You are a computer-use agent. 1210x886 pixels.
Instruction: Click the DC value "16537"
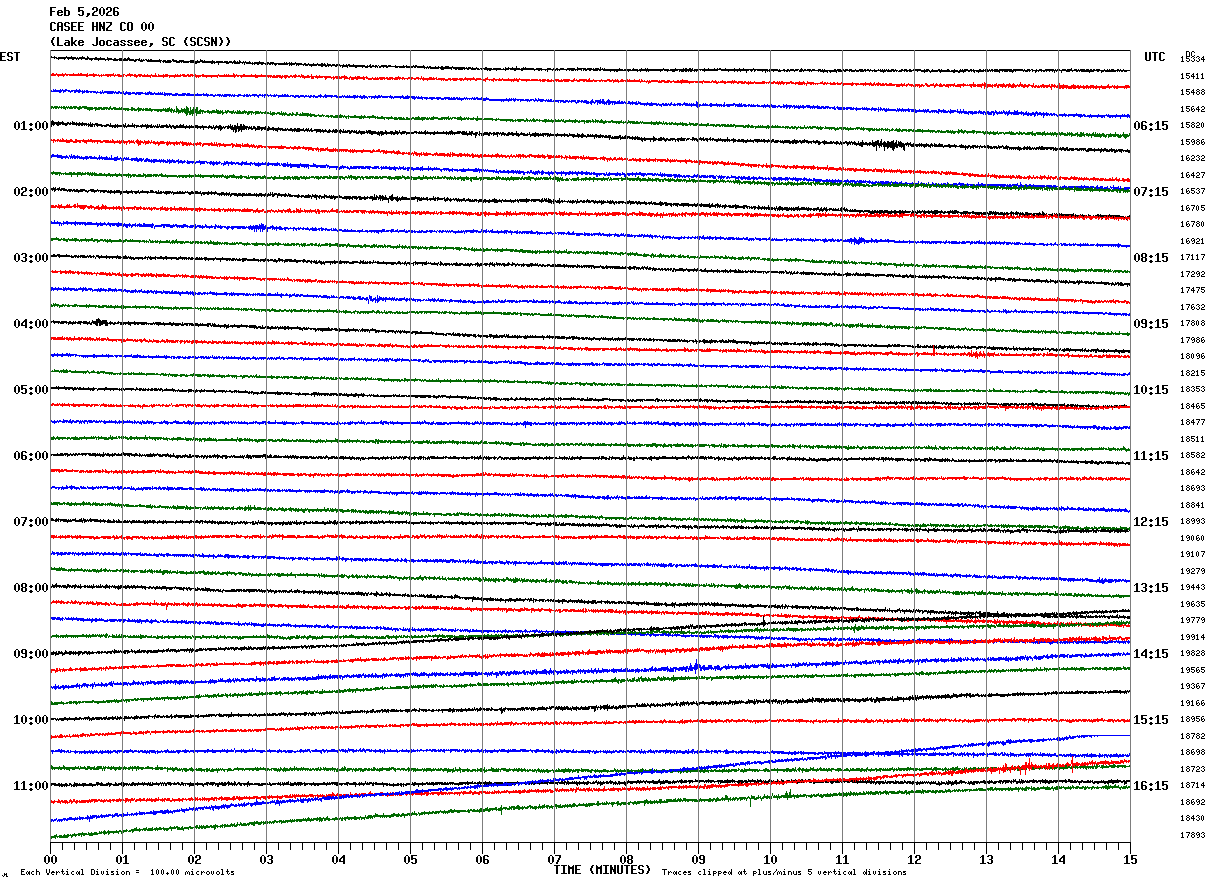point(1192,192)
